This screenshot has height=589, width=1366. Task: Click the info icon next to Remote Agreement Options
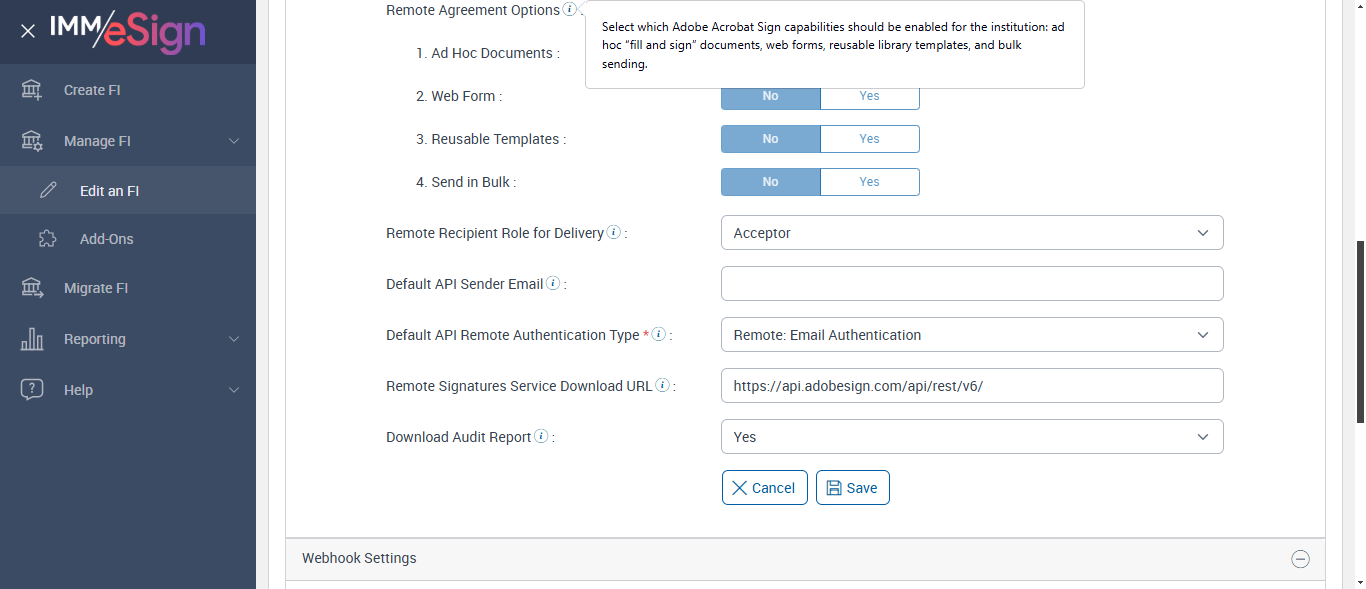coord(569,10)
